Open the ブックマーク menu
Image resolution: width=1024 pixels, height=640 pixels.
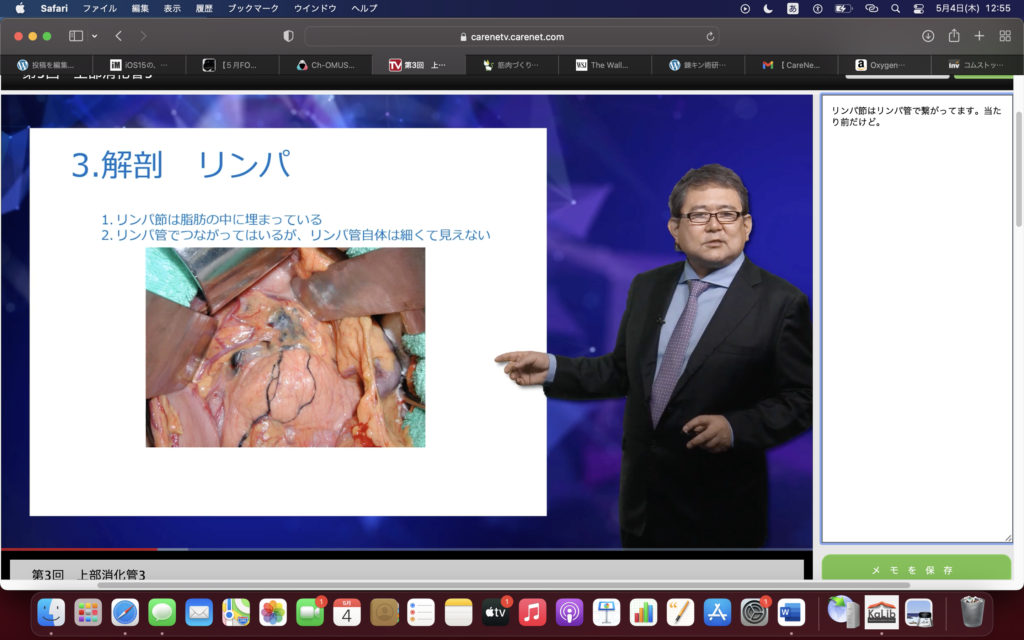pos(253,8)
